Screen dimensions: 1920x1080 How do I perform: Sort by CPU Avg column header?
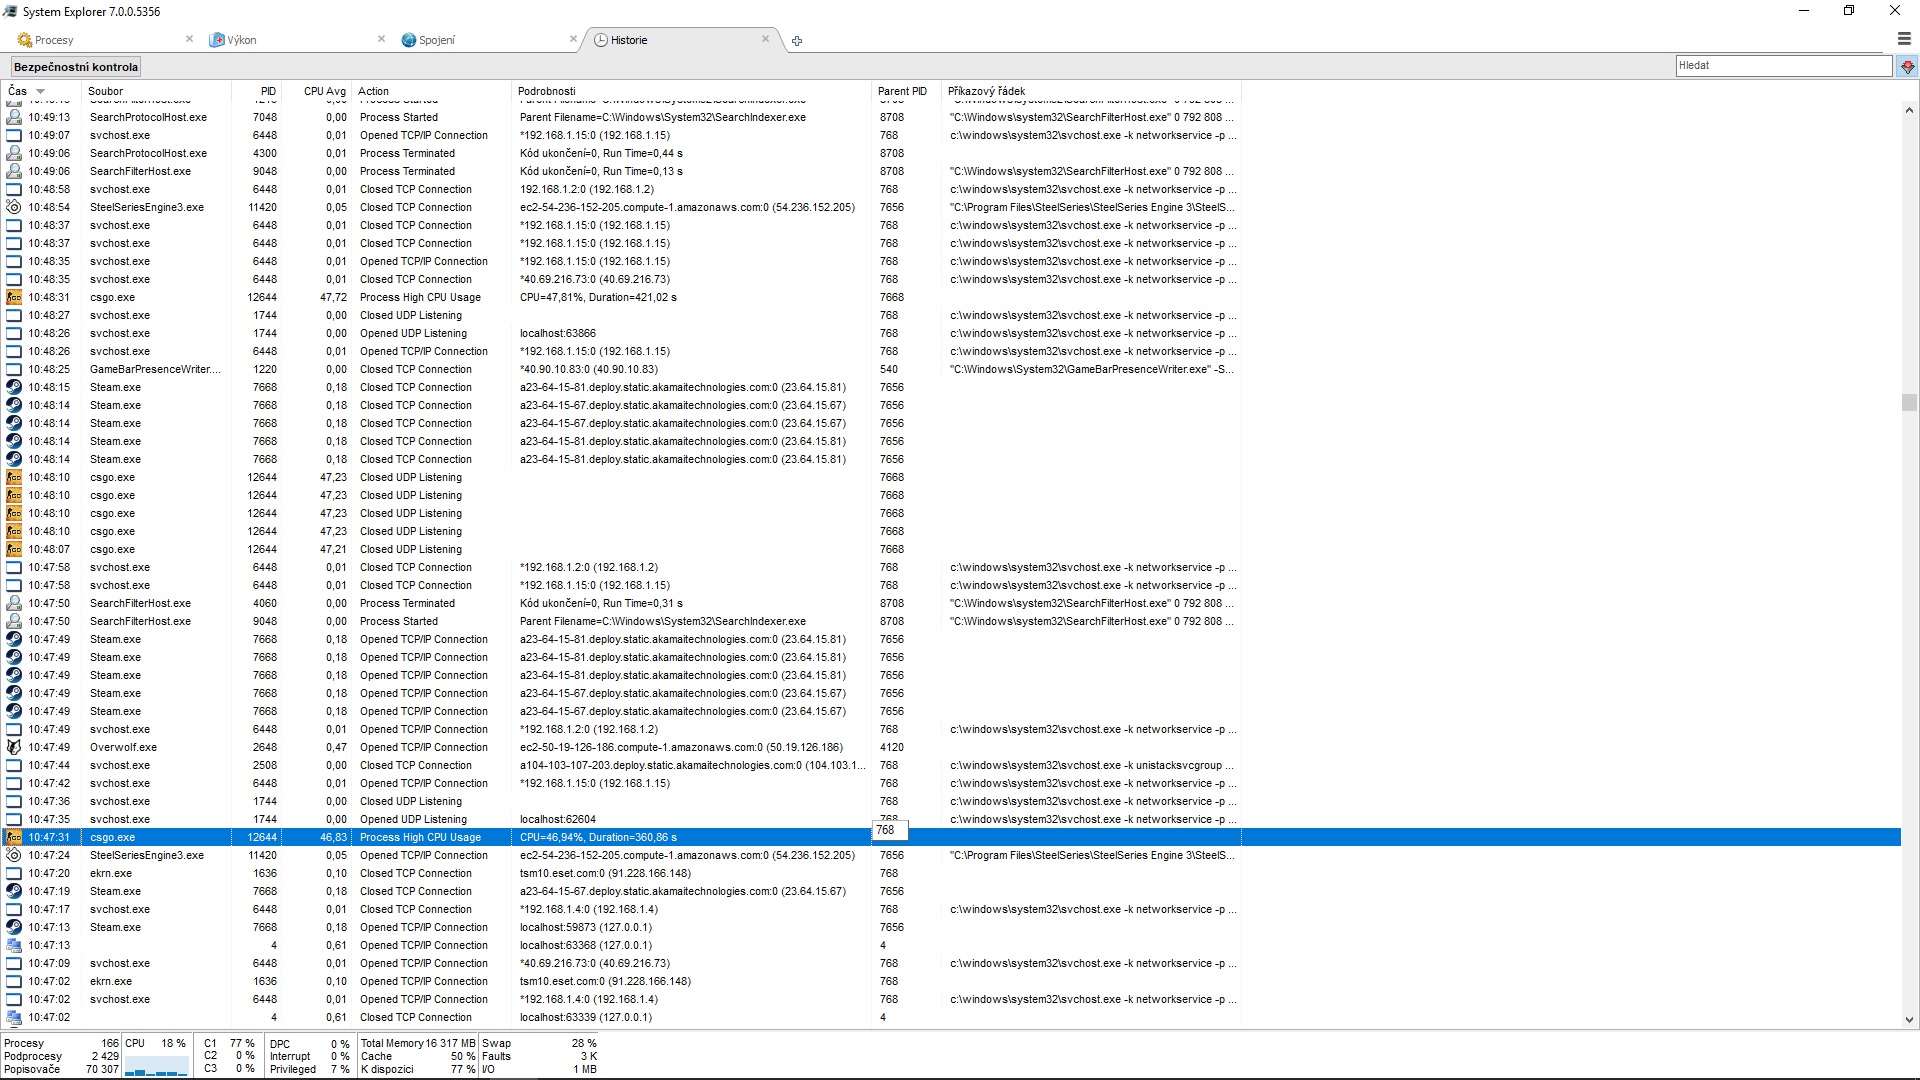tap(324, 91)
